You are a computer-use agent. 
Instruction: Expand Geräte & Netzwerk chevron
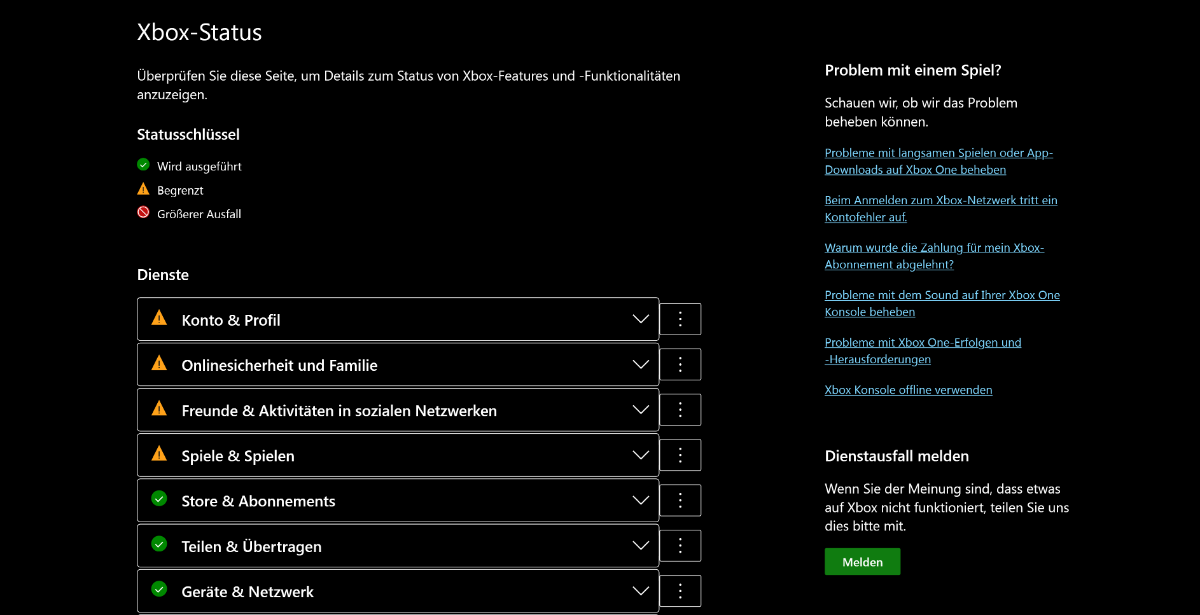coord(641,591)
